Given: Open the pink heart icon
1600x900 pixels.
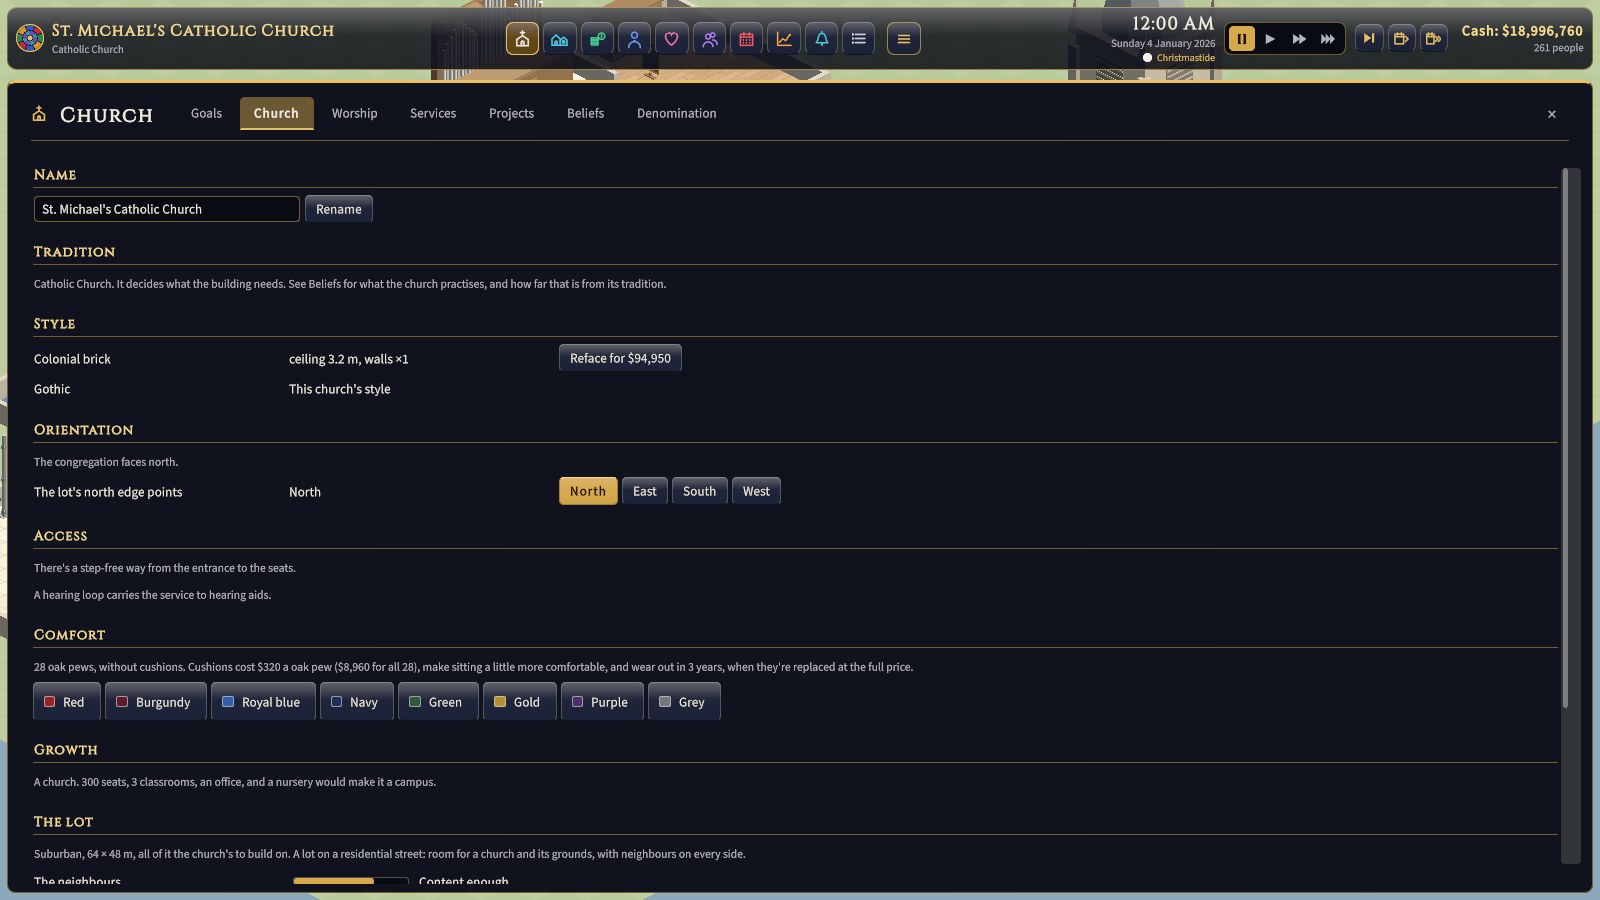Looking at the screenshot, I should point(672,39).
